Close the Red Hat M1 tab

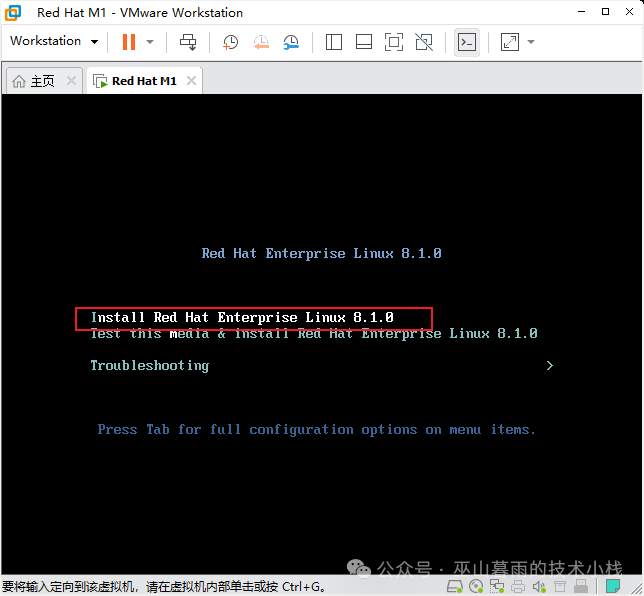tap(191, 81)
